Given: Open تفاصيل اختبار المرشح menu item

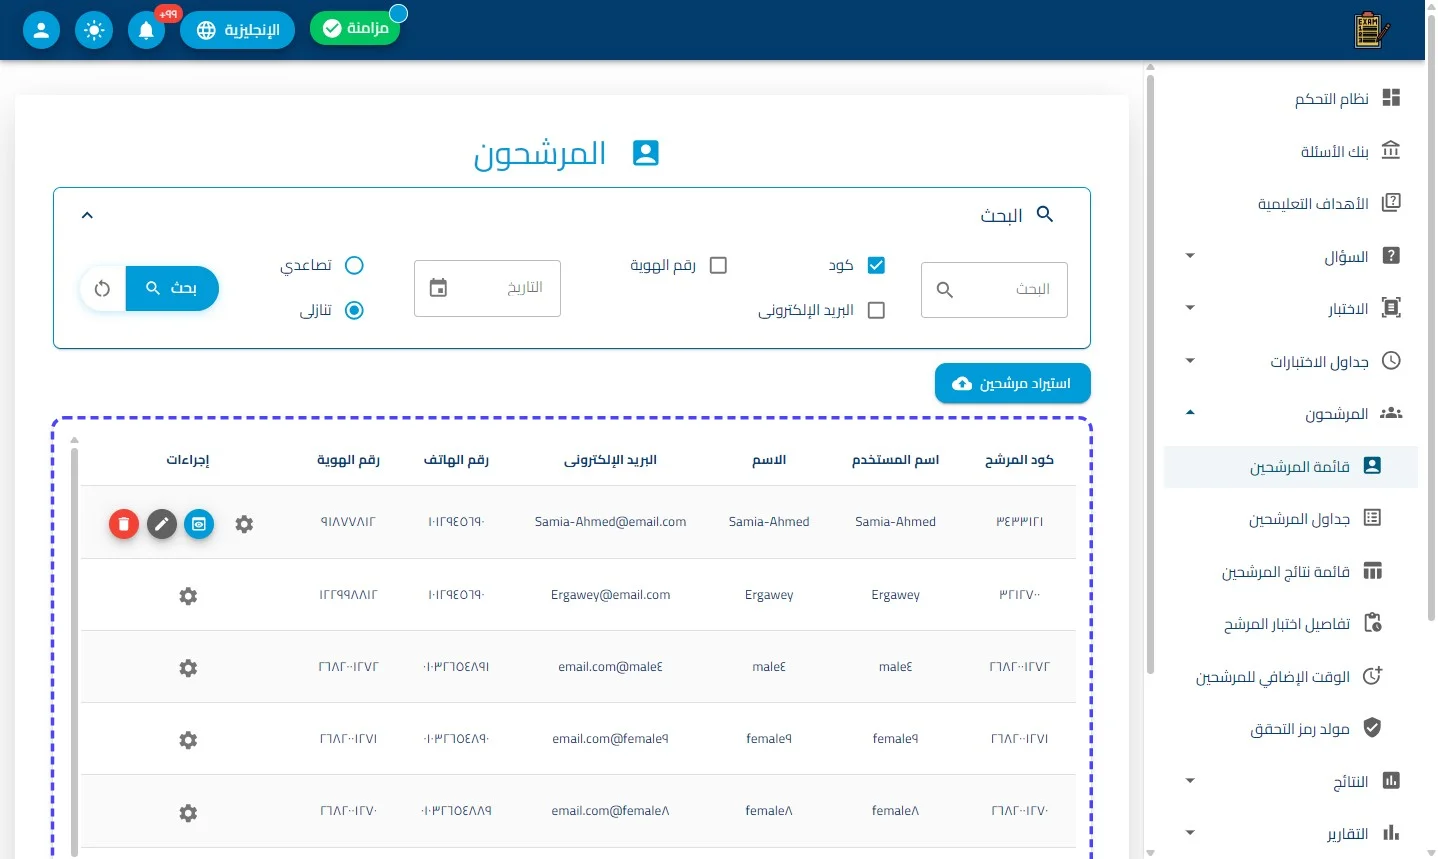Looking at the screenshot, I should point(1291,624).
